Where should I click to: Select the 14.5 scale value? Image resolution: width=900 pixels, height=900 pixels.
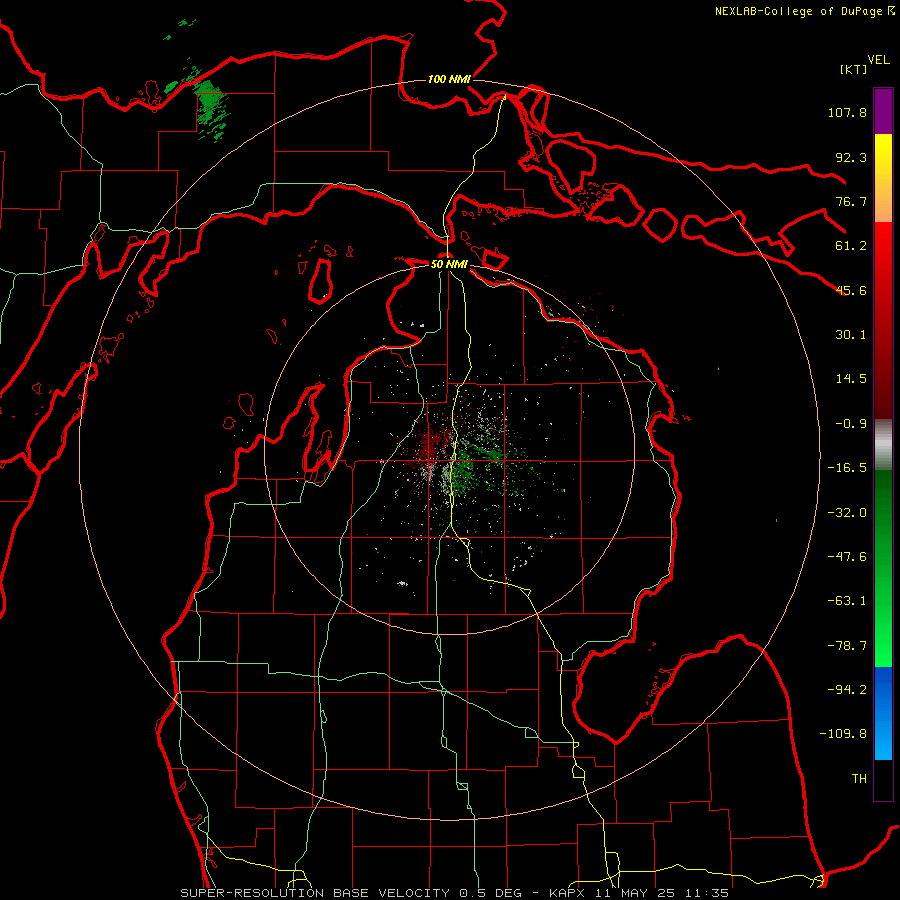(851, 379)
